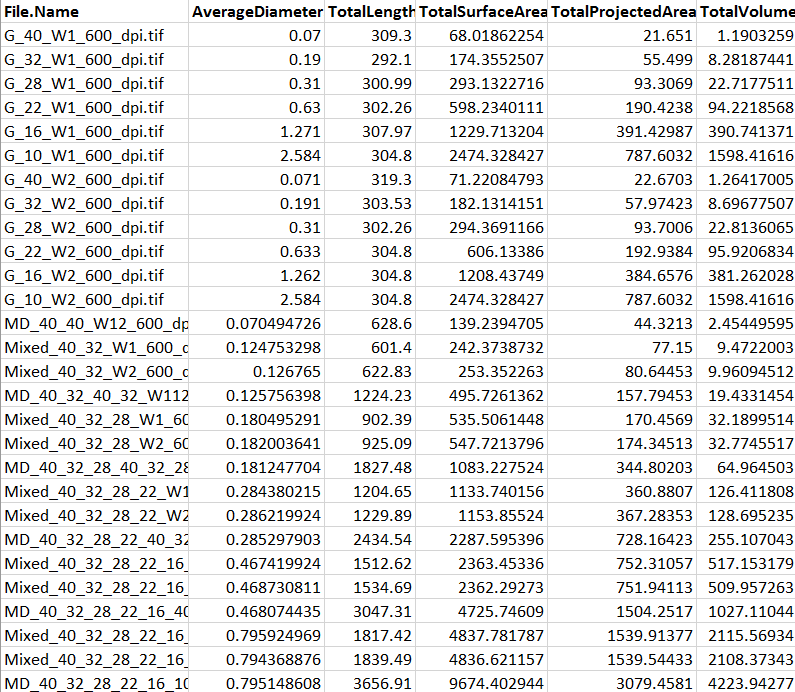Click projected area value 21.651
This screenshot has height=692, width=795.
tap(622, 35)
